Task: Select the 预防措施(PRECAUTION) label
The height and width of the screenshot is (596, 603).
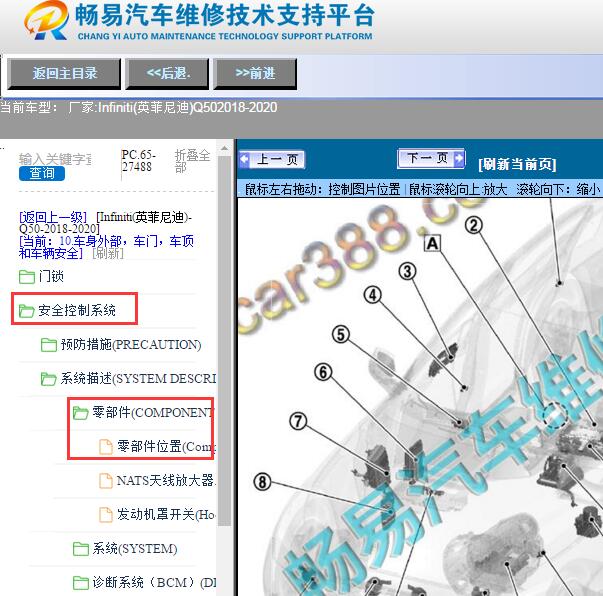Action: [131, 345]
